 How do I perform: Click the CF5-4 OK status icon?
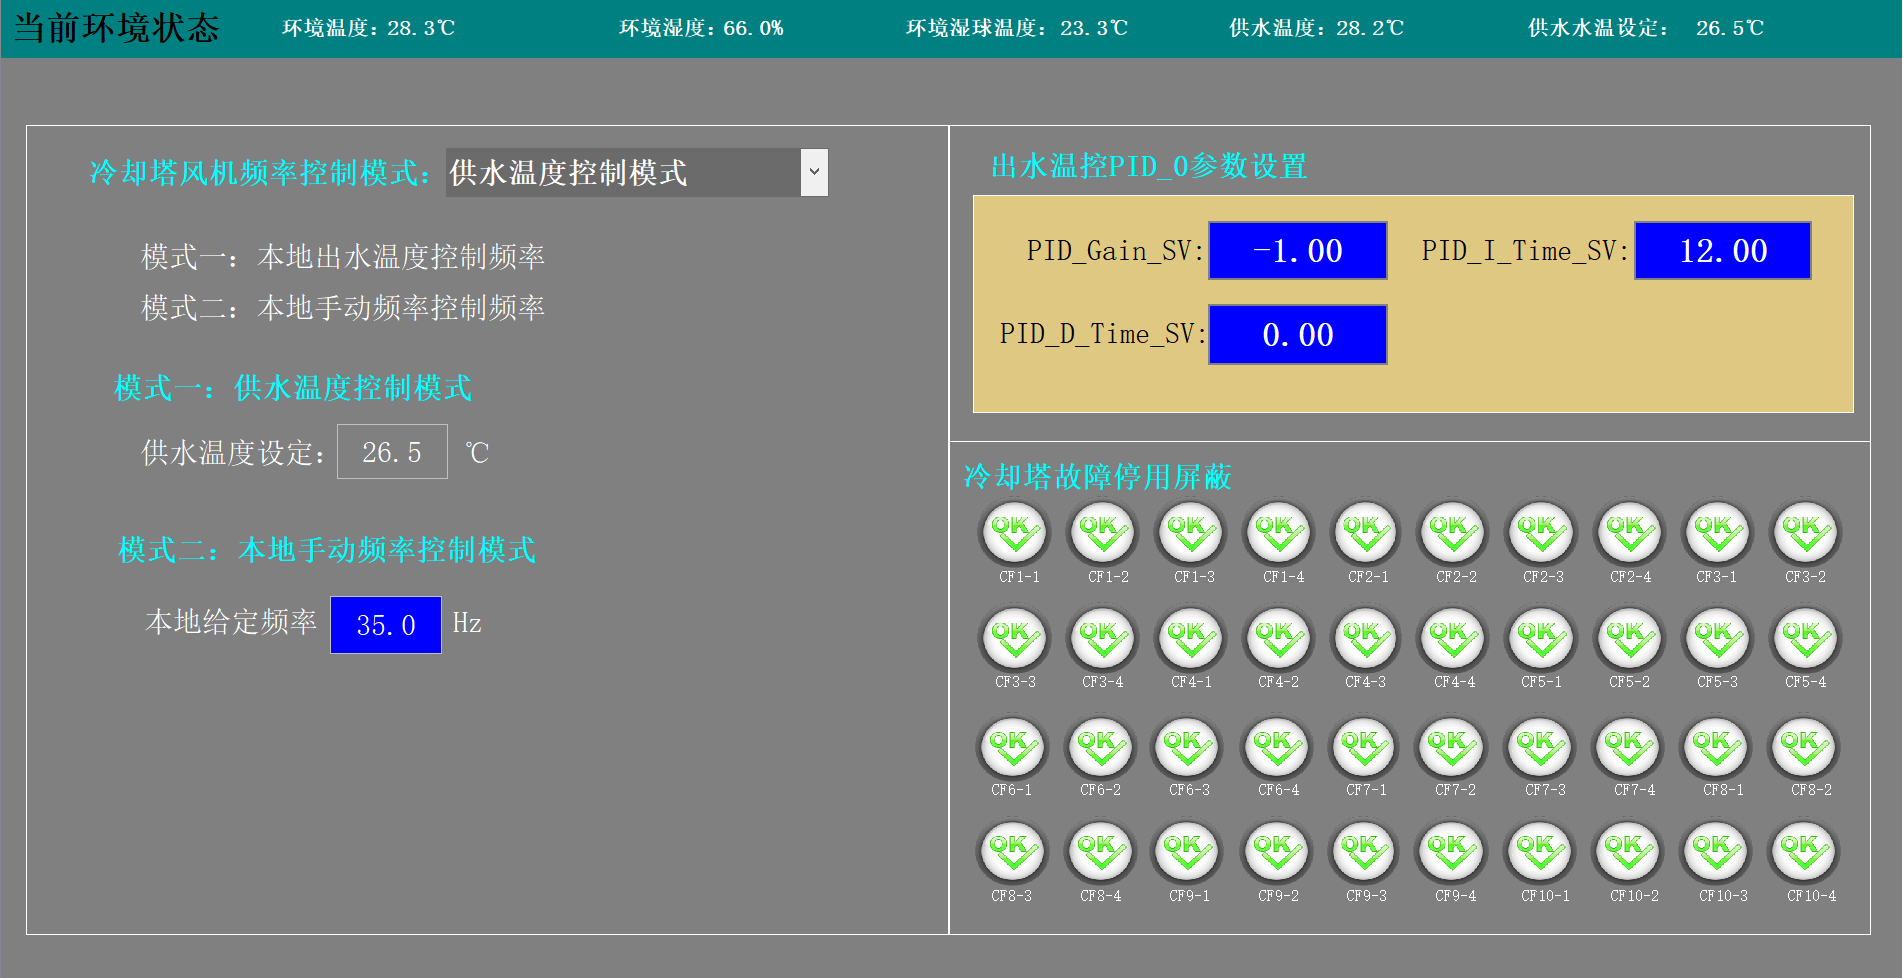(x=1805, y=639)
